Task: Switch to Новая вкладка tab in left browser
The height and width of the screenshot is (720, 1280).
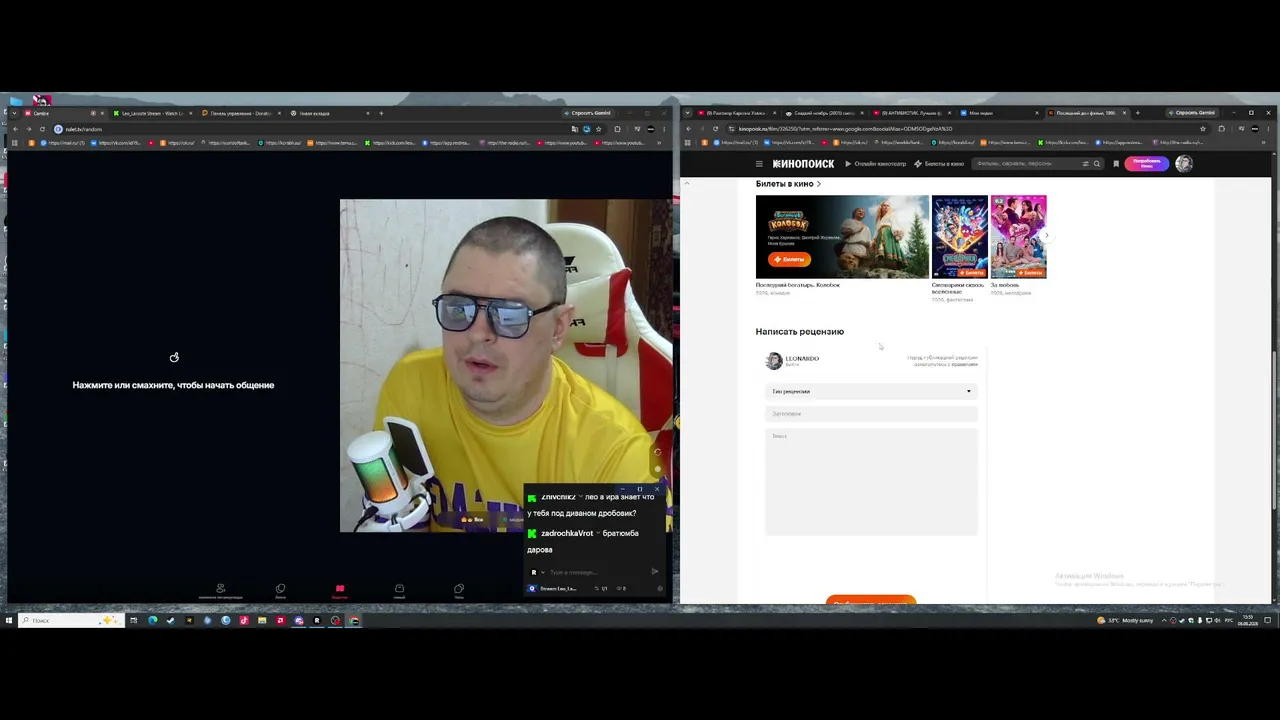Action: pyautogui.click(x=328, y=113)
